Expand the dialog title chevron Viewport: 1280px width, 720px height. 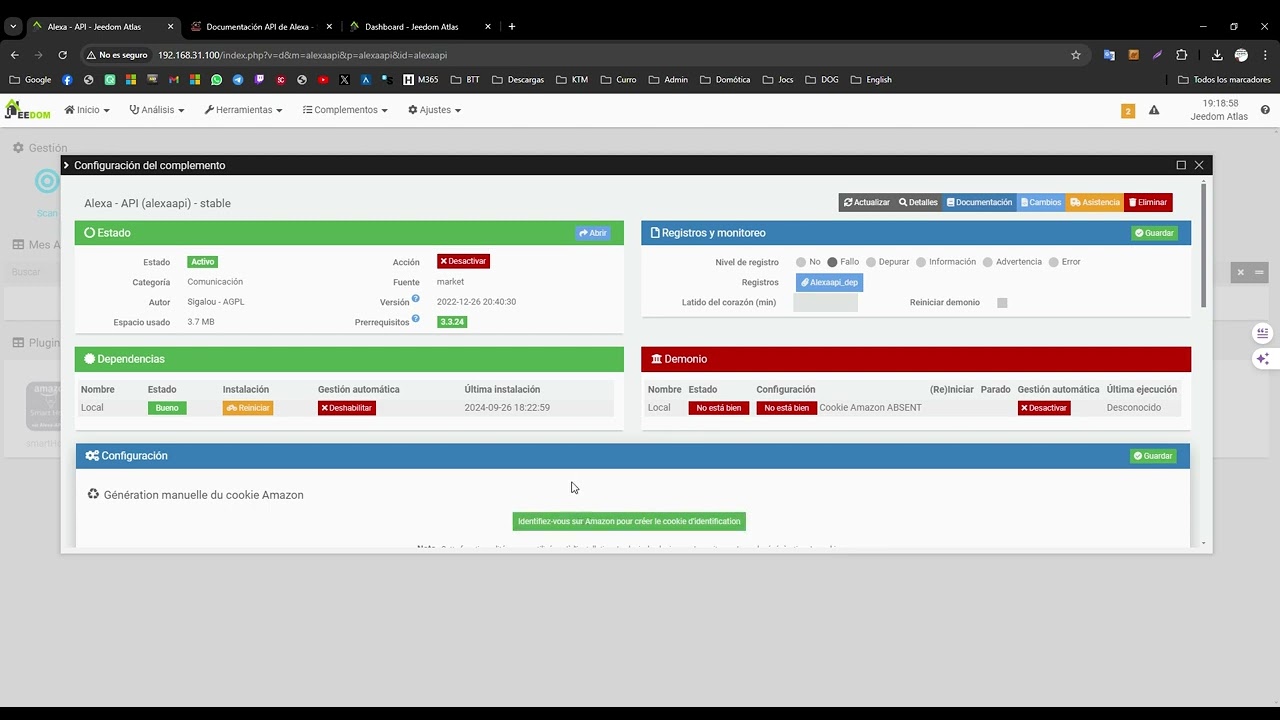click(x=66, y=165)
